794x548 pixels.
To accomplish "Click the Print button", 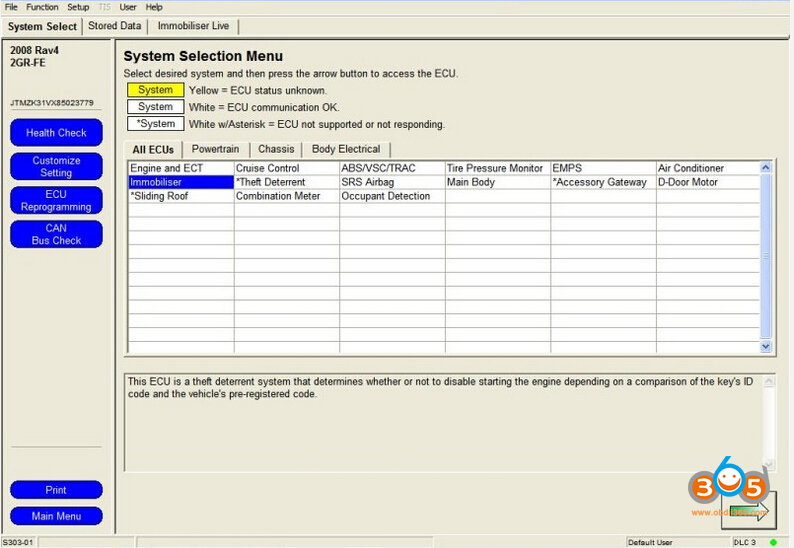I will [x=56, y=490].
